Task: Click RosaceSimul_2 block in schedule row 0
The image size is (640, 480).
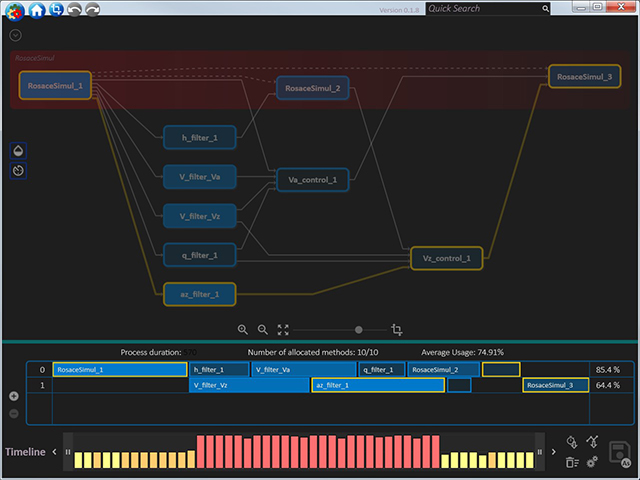Action: click(x=444, y=369)
